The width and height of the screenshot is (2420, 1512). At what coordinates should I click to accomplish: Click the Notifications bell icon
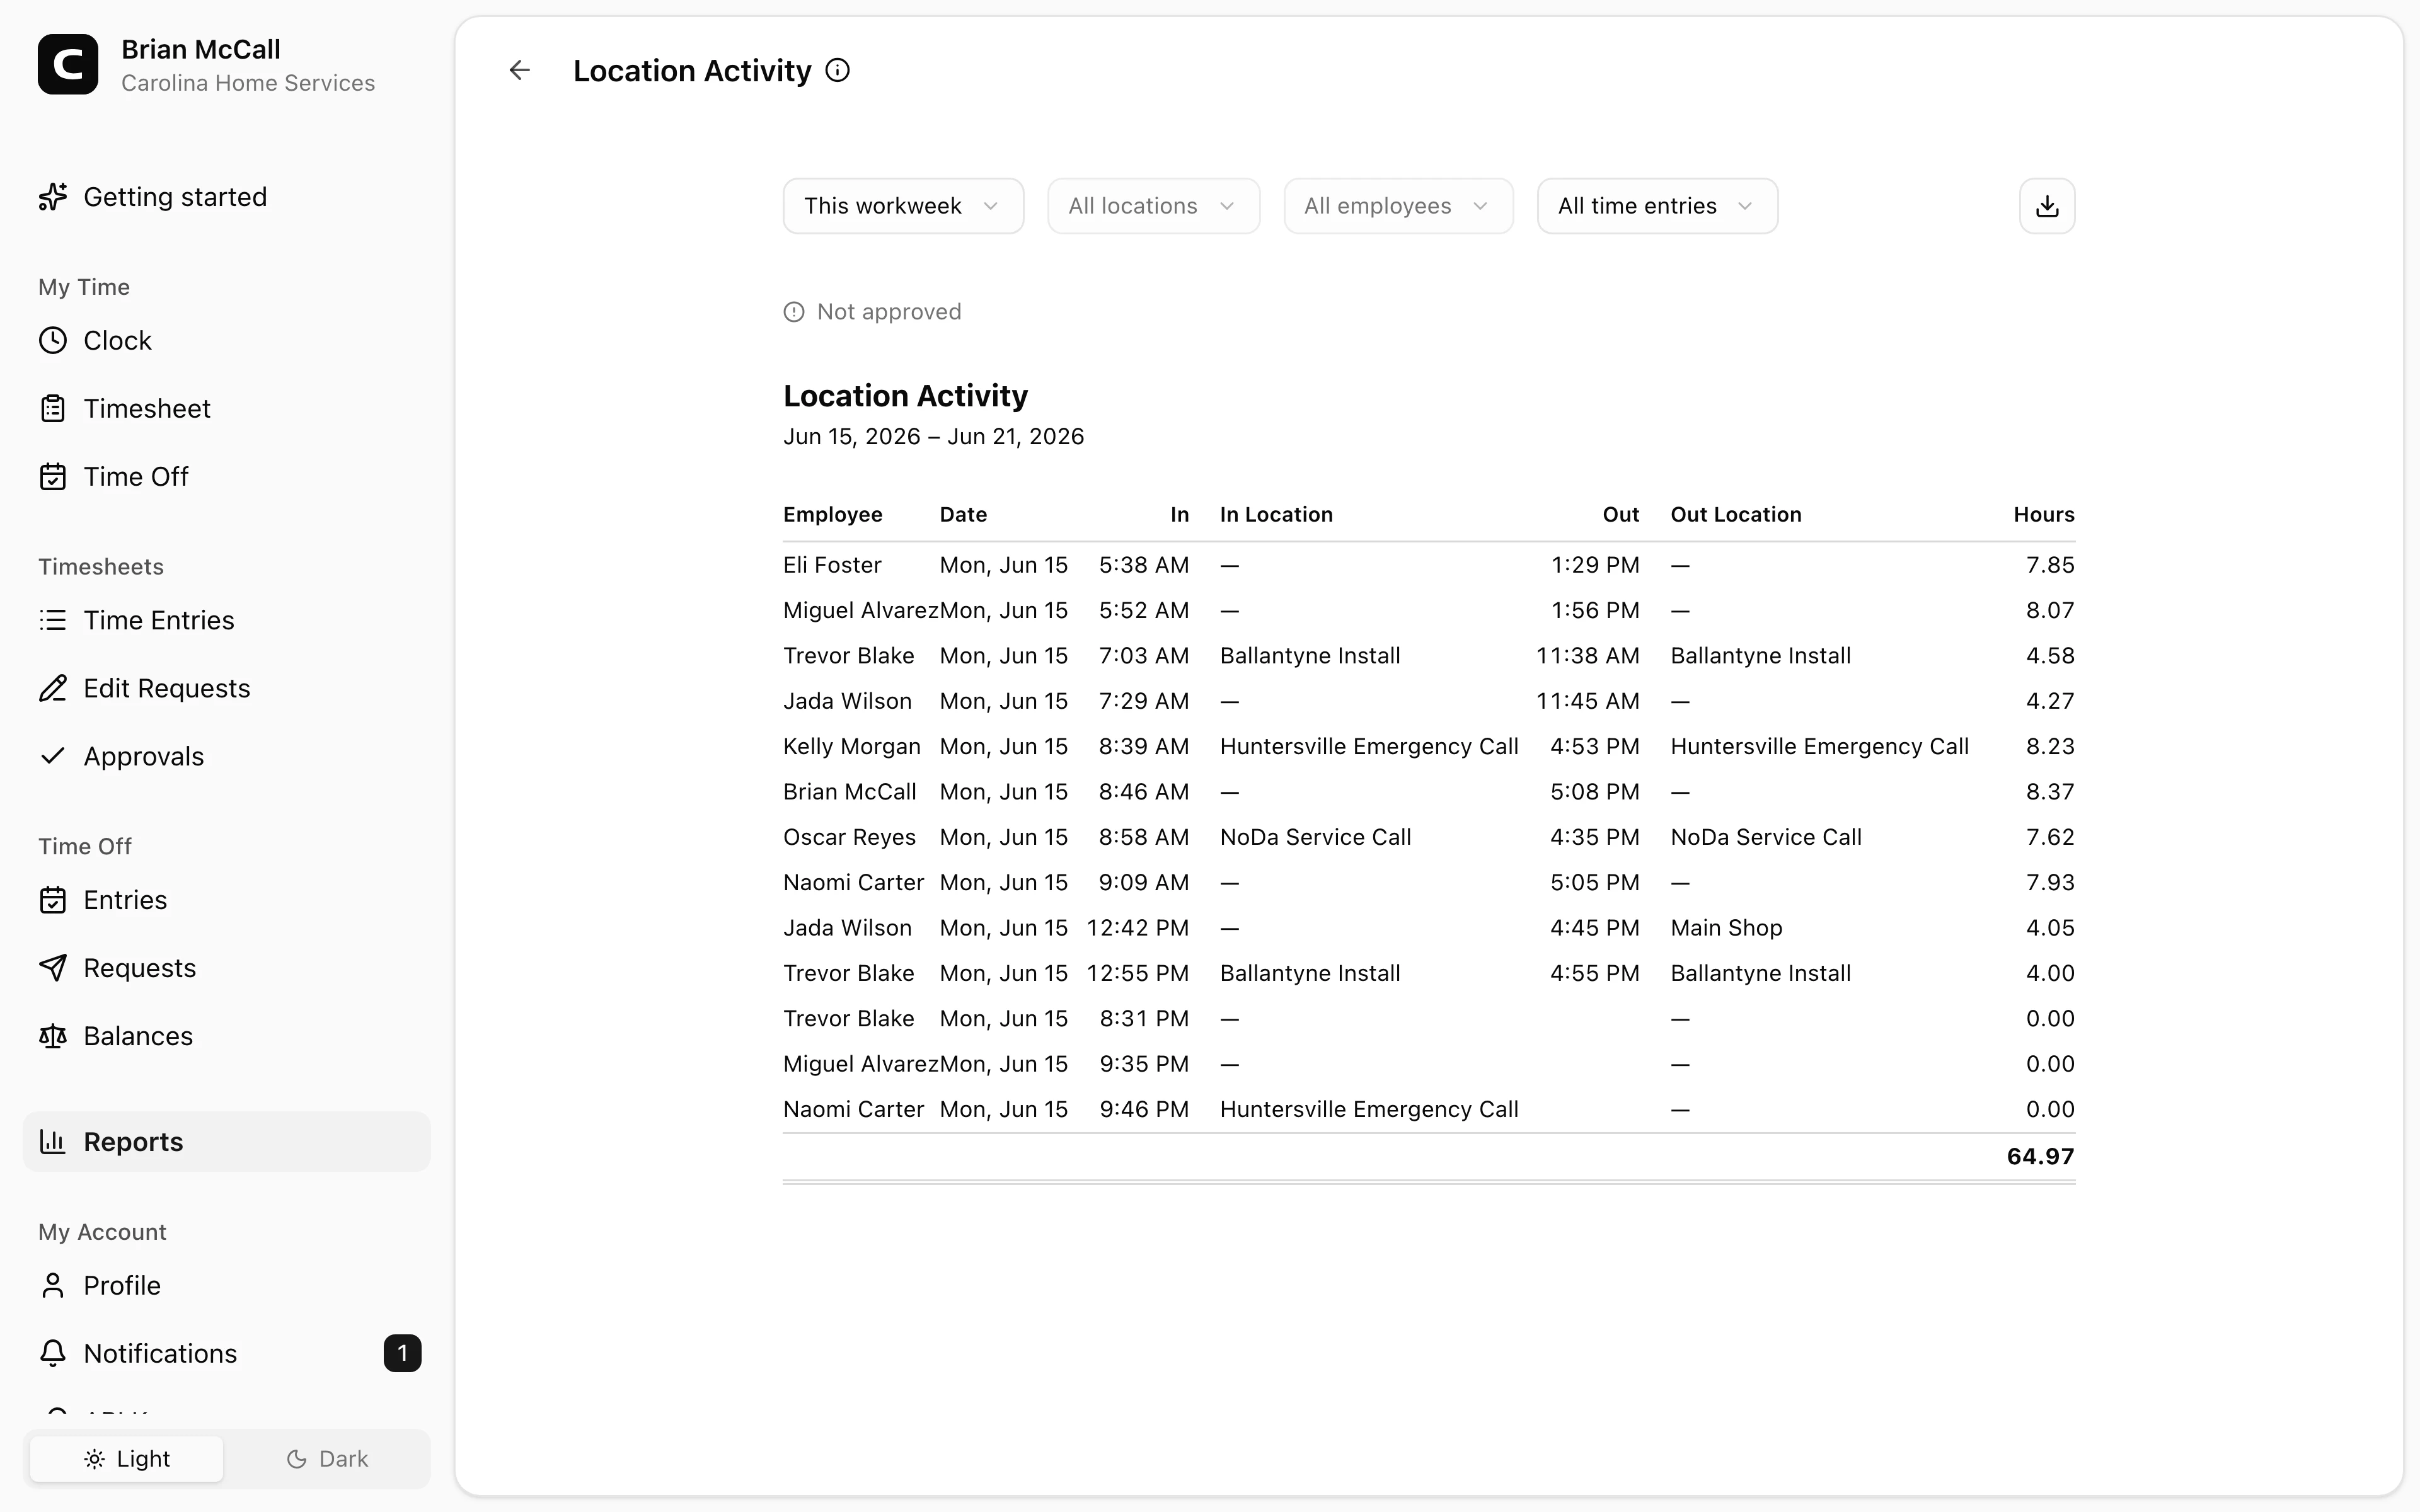53,1354
